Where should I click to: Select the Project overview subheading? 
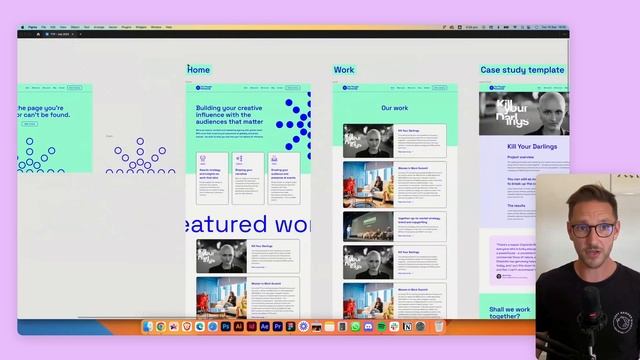pyautogui.click(x=520, y=157)
